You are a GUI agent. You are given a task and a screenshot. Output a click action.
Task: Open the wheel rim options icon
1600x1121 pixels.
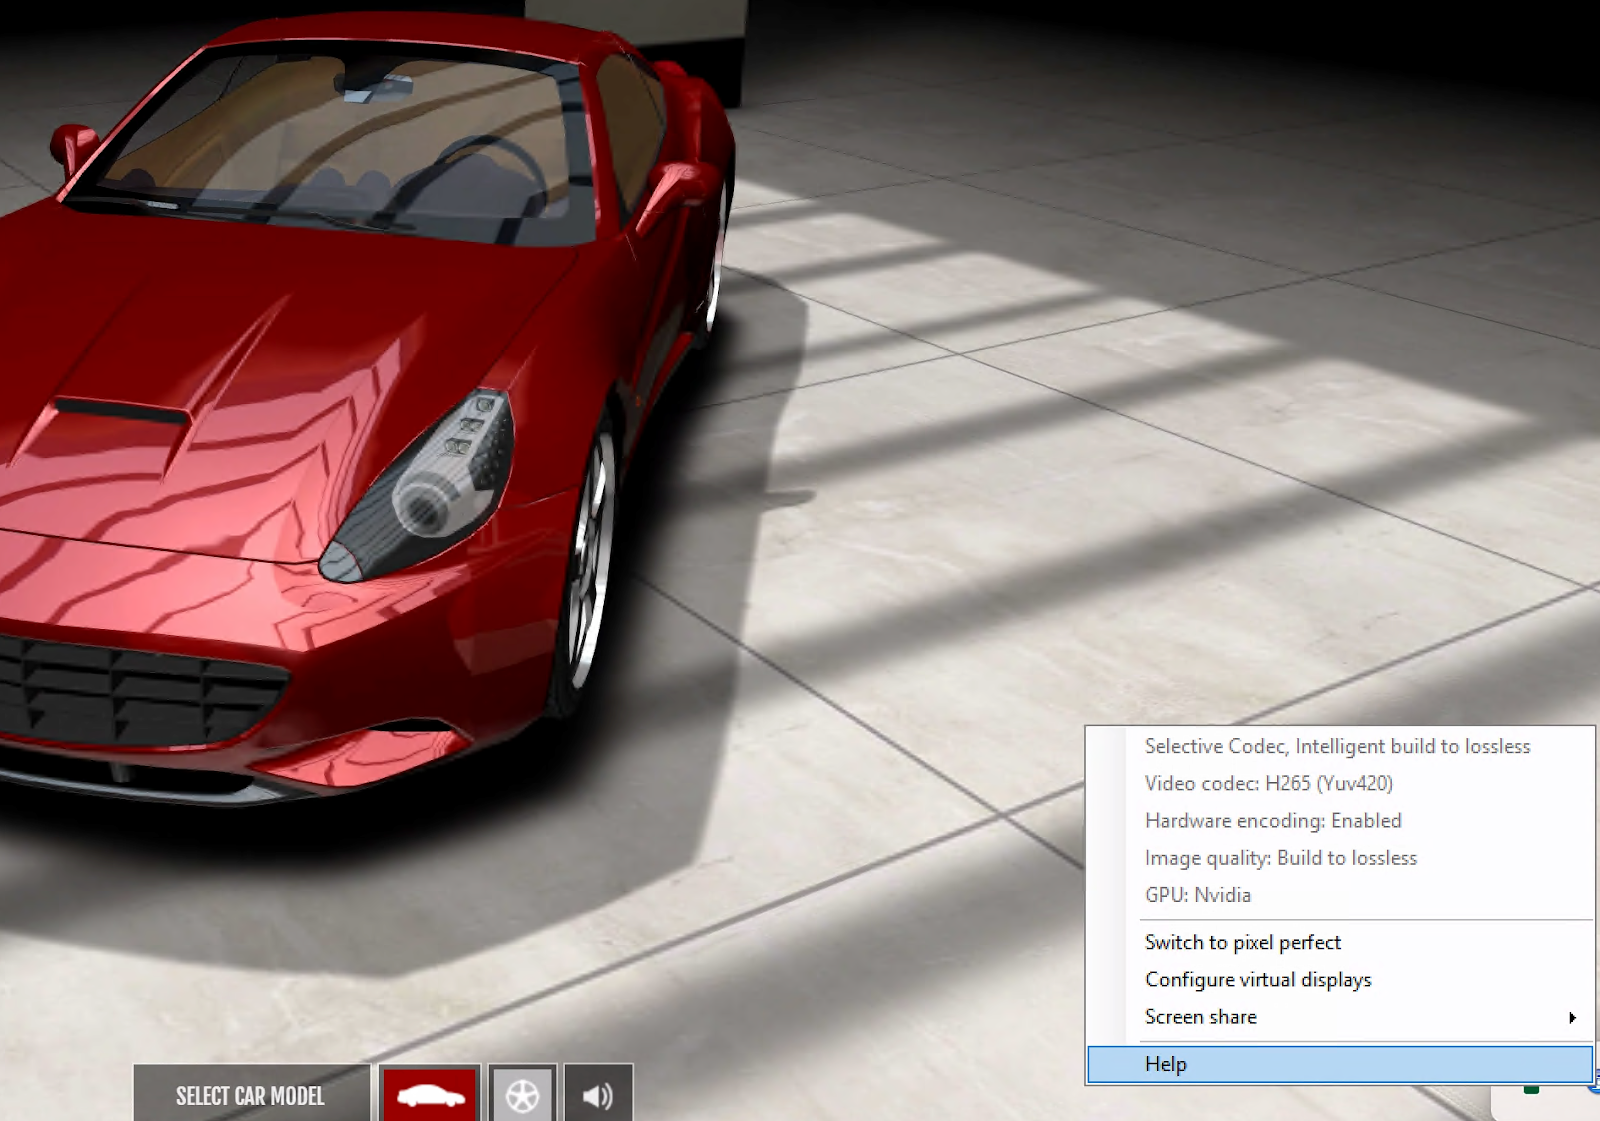click(x=522, y=1095)
